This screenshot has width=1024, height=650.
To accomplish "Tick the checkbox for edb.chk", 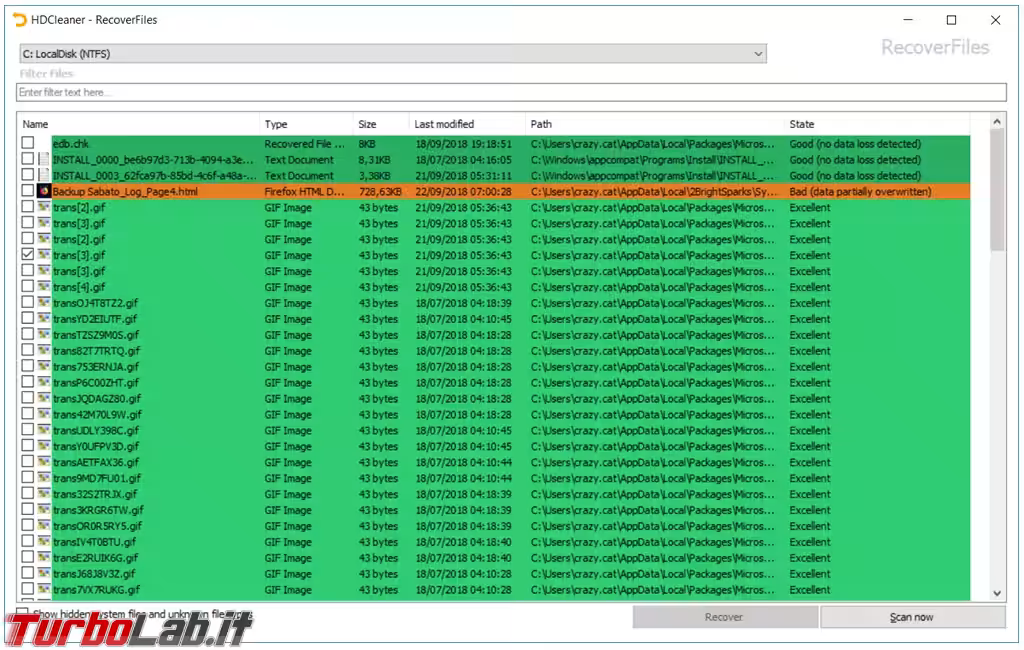I will (x=28, y=143).
